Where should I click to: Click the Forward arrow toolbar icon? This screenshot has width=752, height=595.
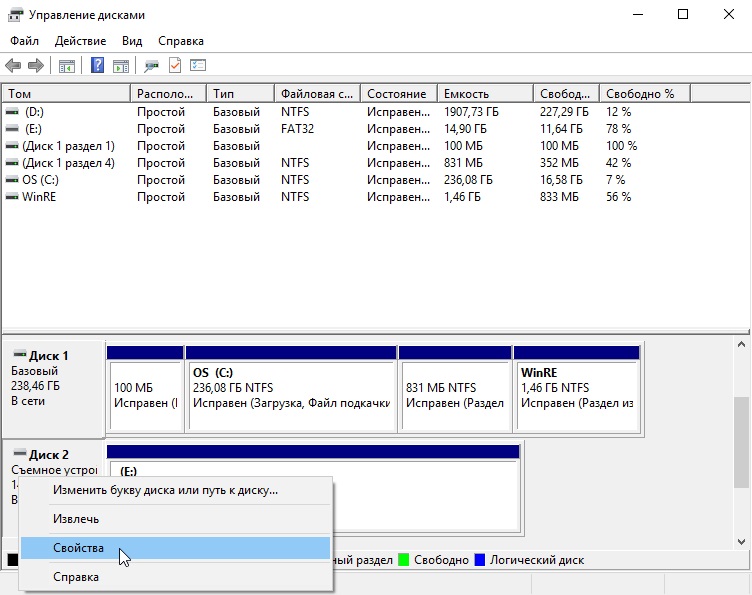(x=36, y=66)
